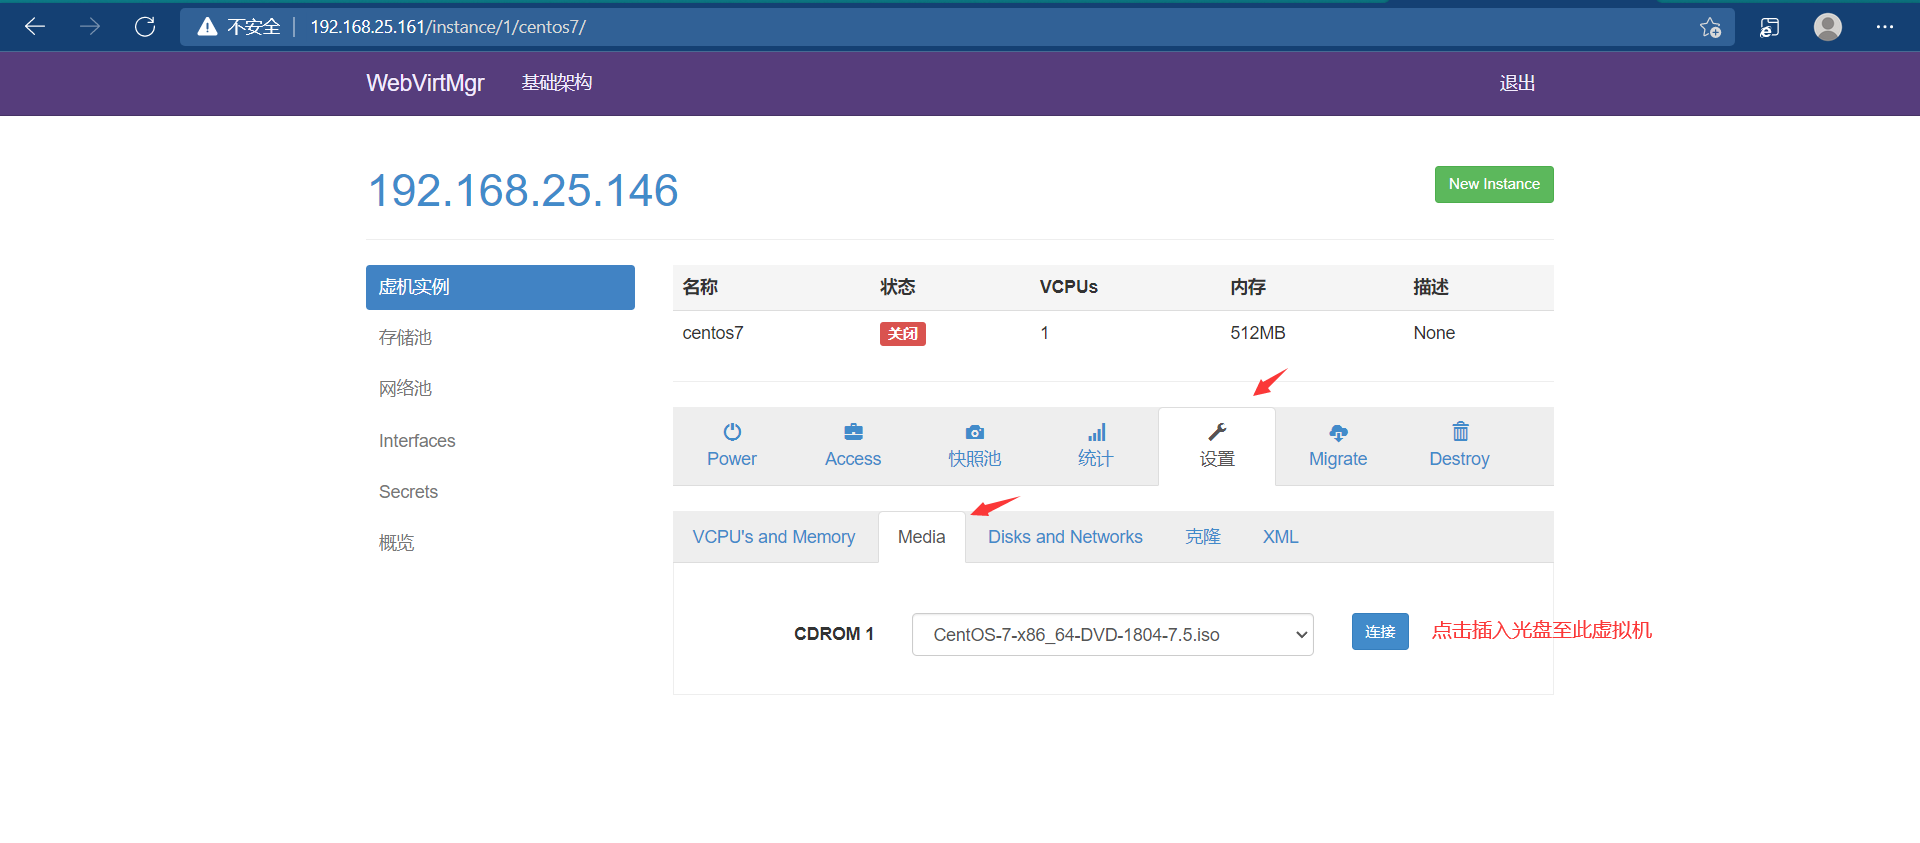Image resolution: width=1920 pixels, height=843 pixels.
Task: Click the None description cell
Action: pyautogui.click(x=1434, y=333)
